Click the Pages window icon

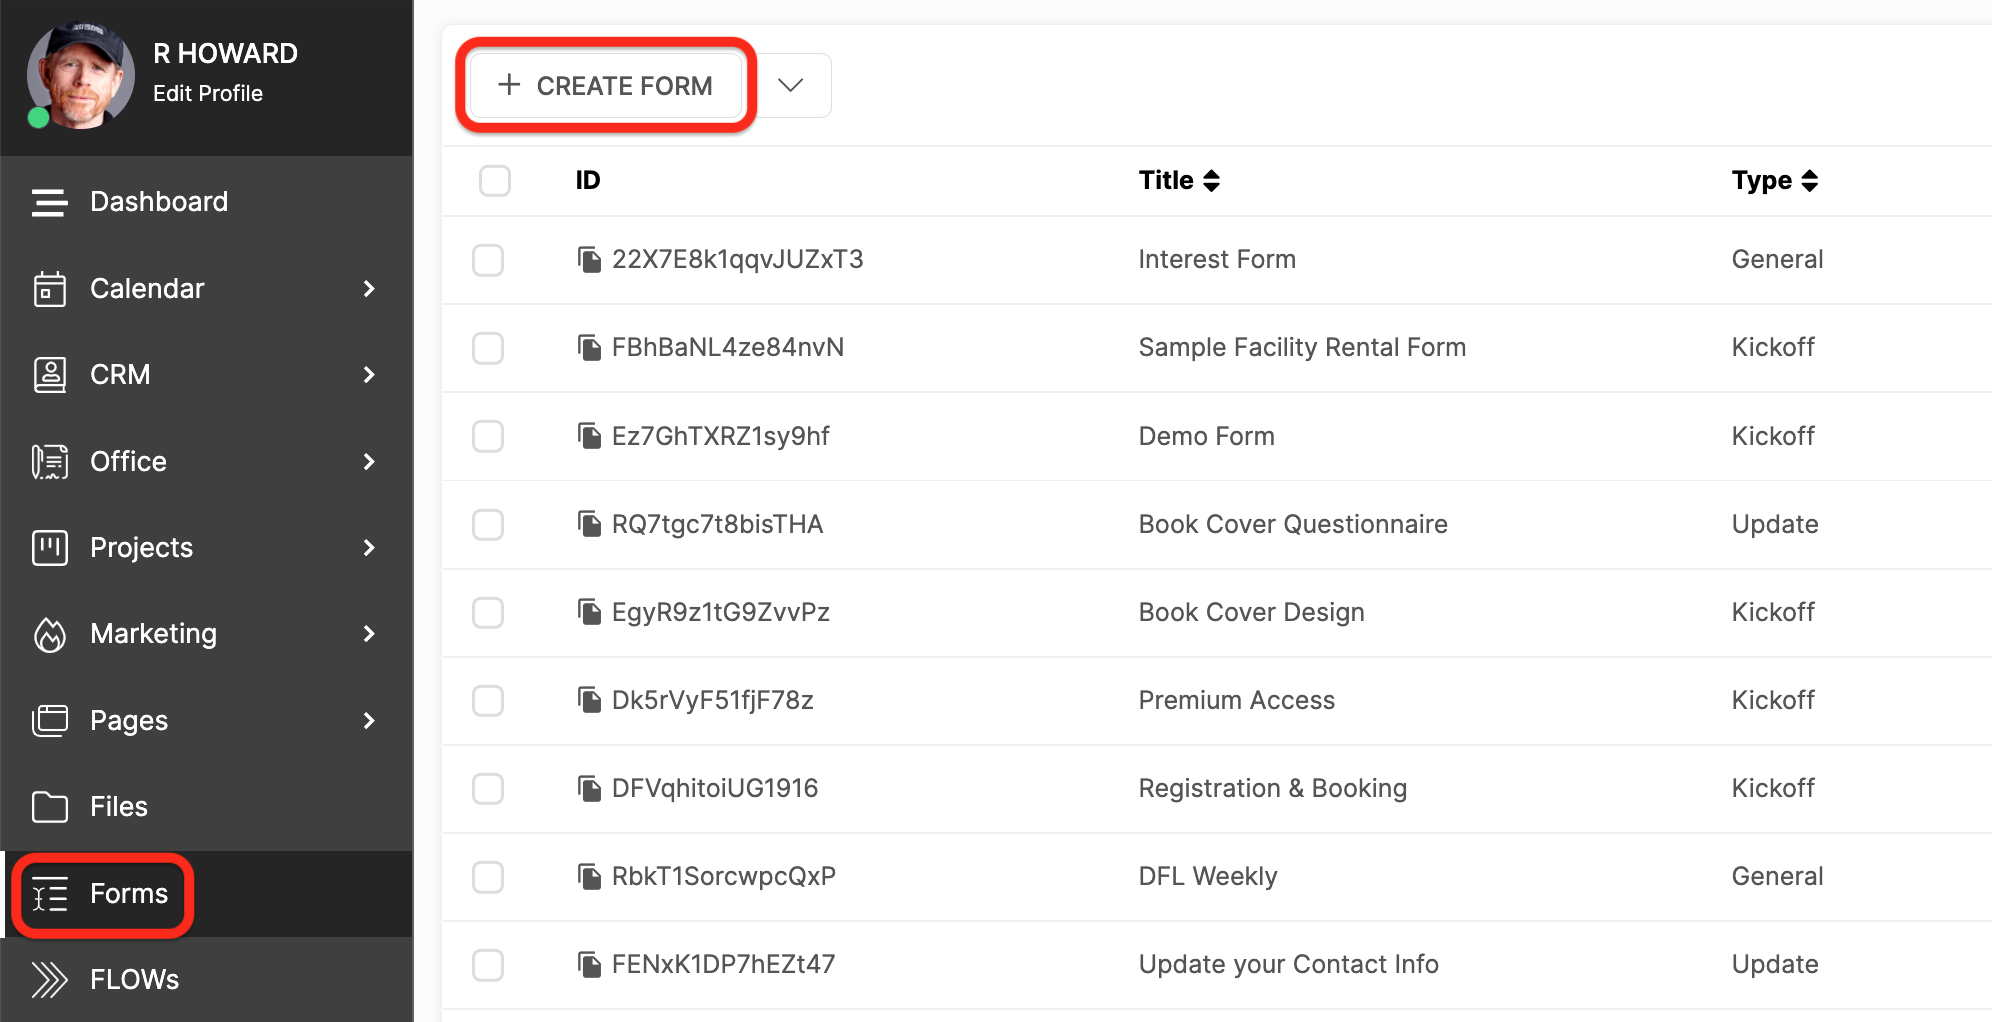click(49, 720)
